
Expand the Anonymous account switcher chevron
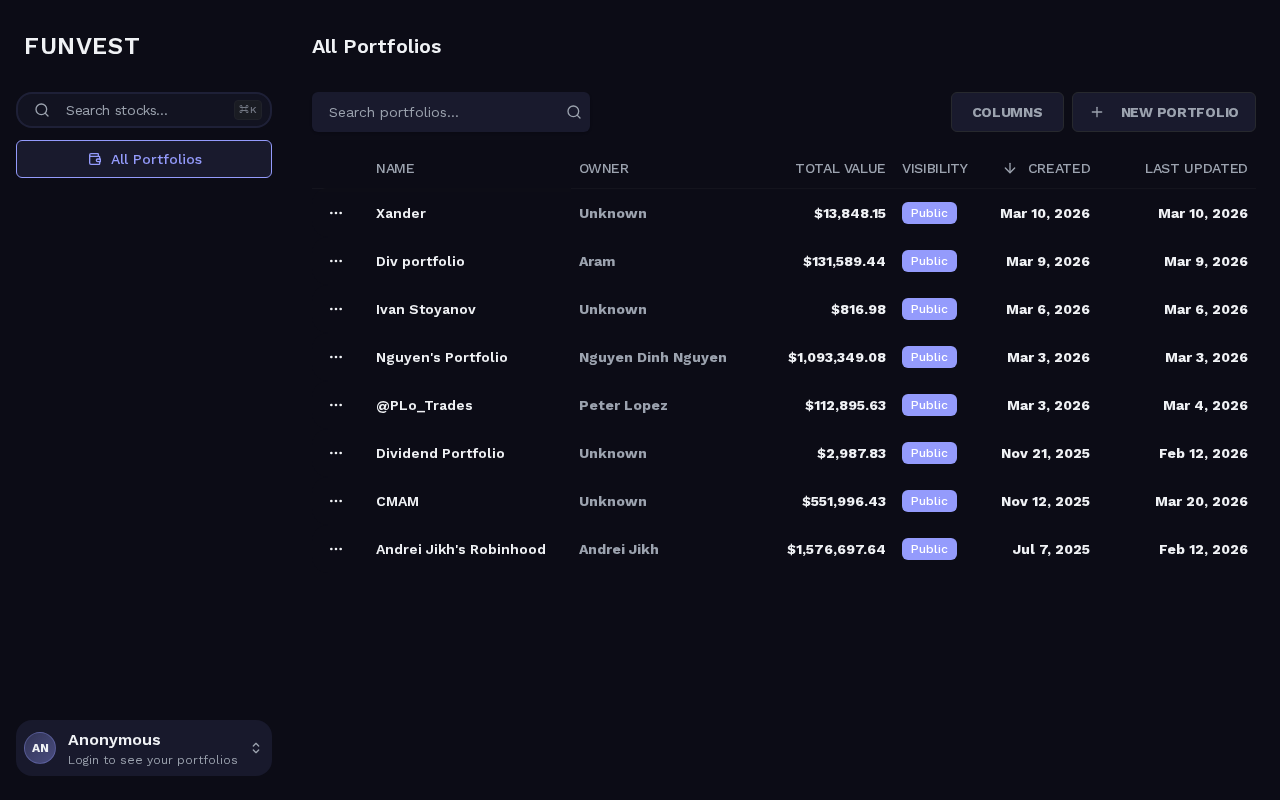tap(256, 748)
